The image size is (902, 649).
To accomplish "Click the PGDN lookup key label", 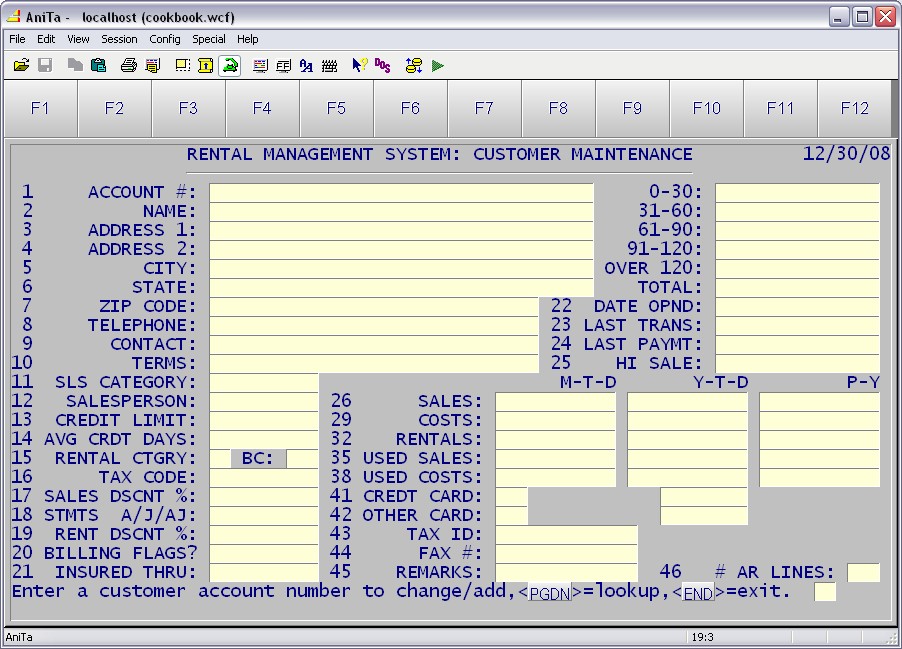I will point(549,593).
